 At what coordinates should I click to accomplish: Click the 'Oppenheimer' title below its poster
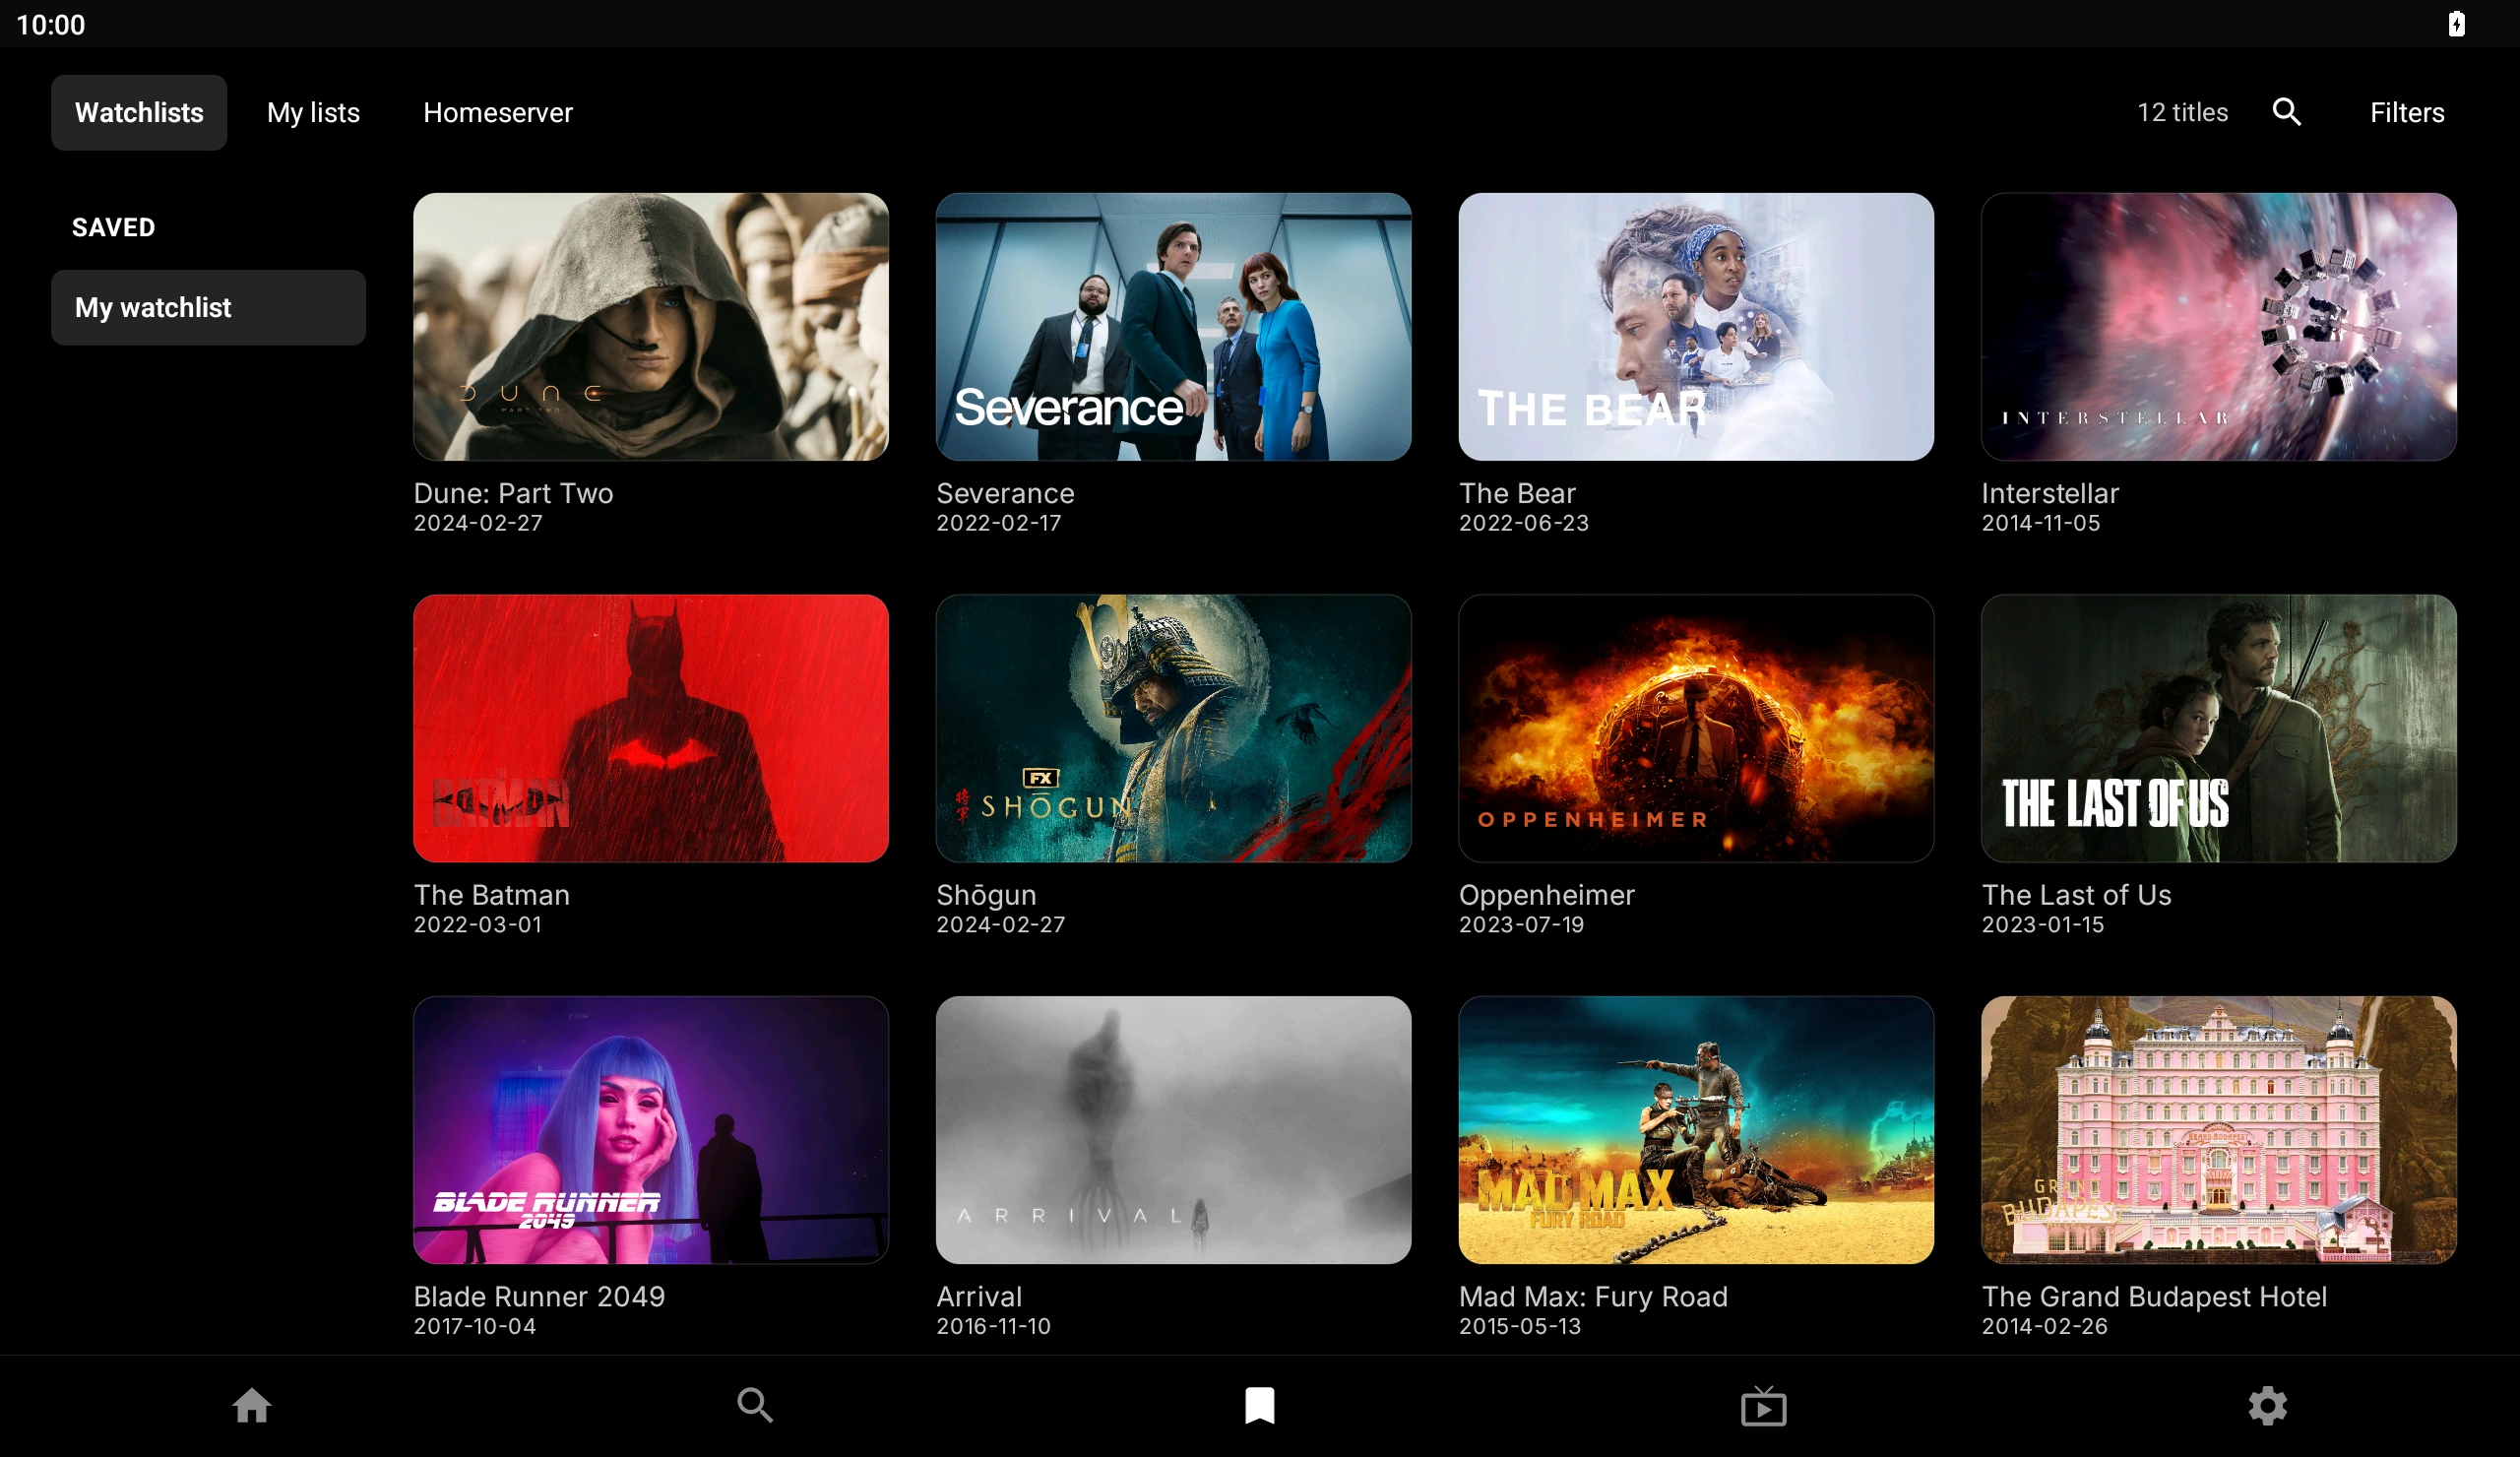pos(1546,895)
